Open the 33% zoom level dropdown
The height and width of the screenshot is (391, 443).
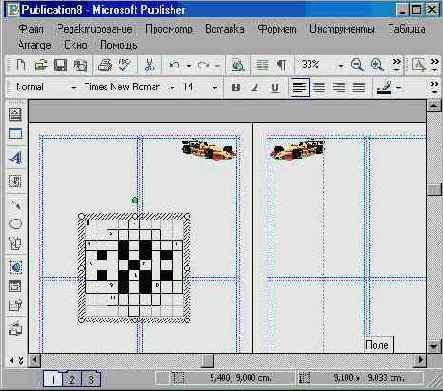click(x=341, y=66)
